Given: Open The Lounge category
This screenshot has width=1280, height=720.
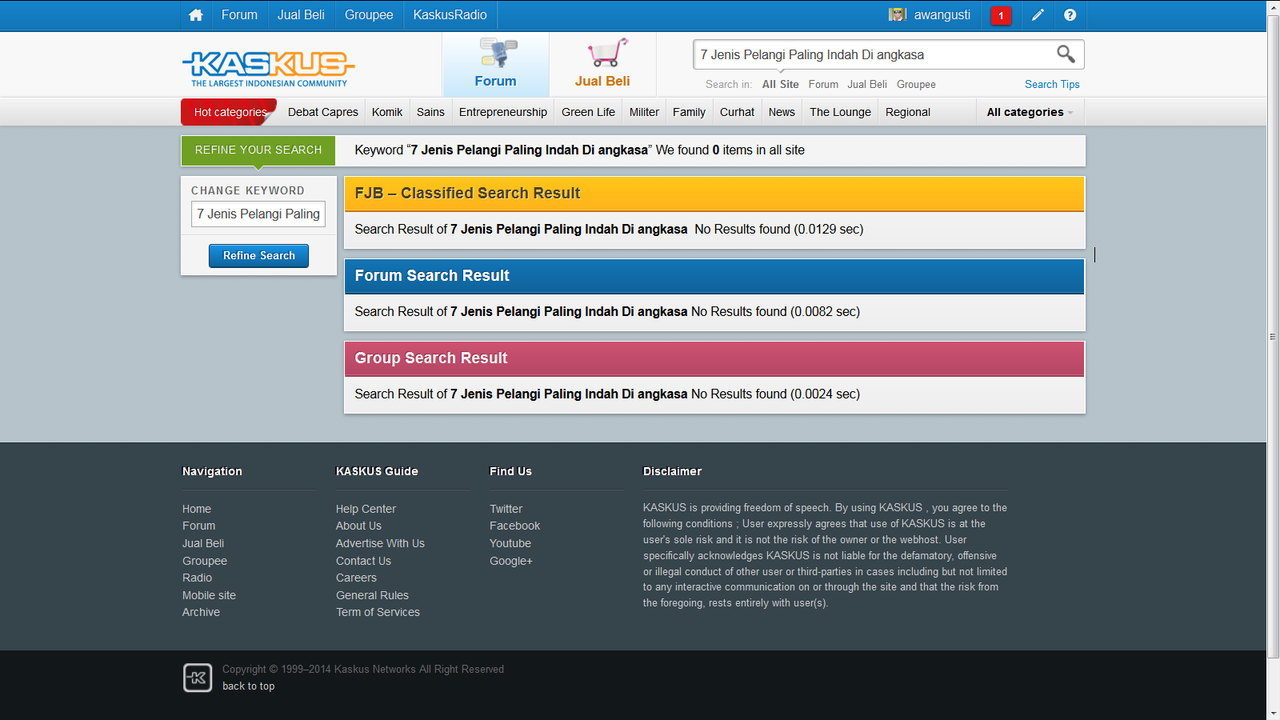Looking at the screenshot, I should click(x=840, y=112).
